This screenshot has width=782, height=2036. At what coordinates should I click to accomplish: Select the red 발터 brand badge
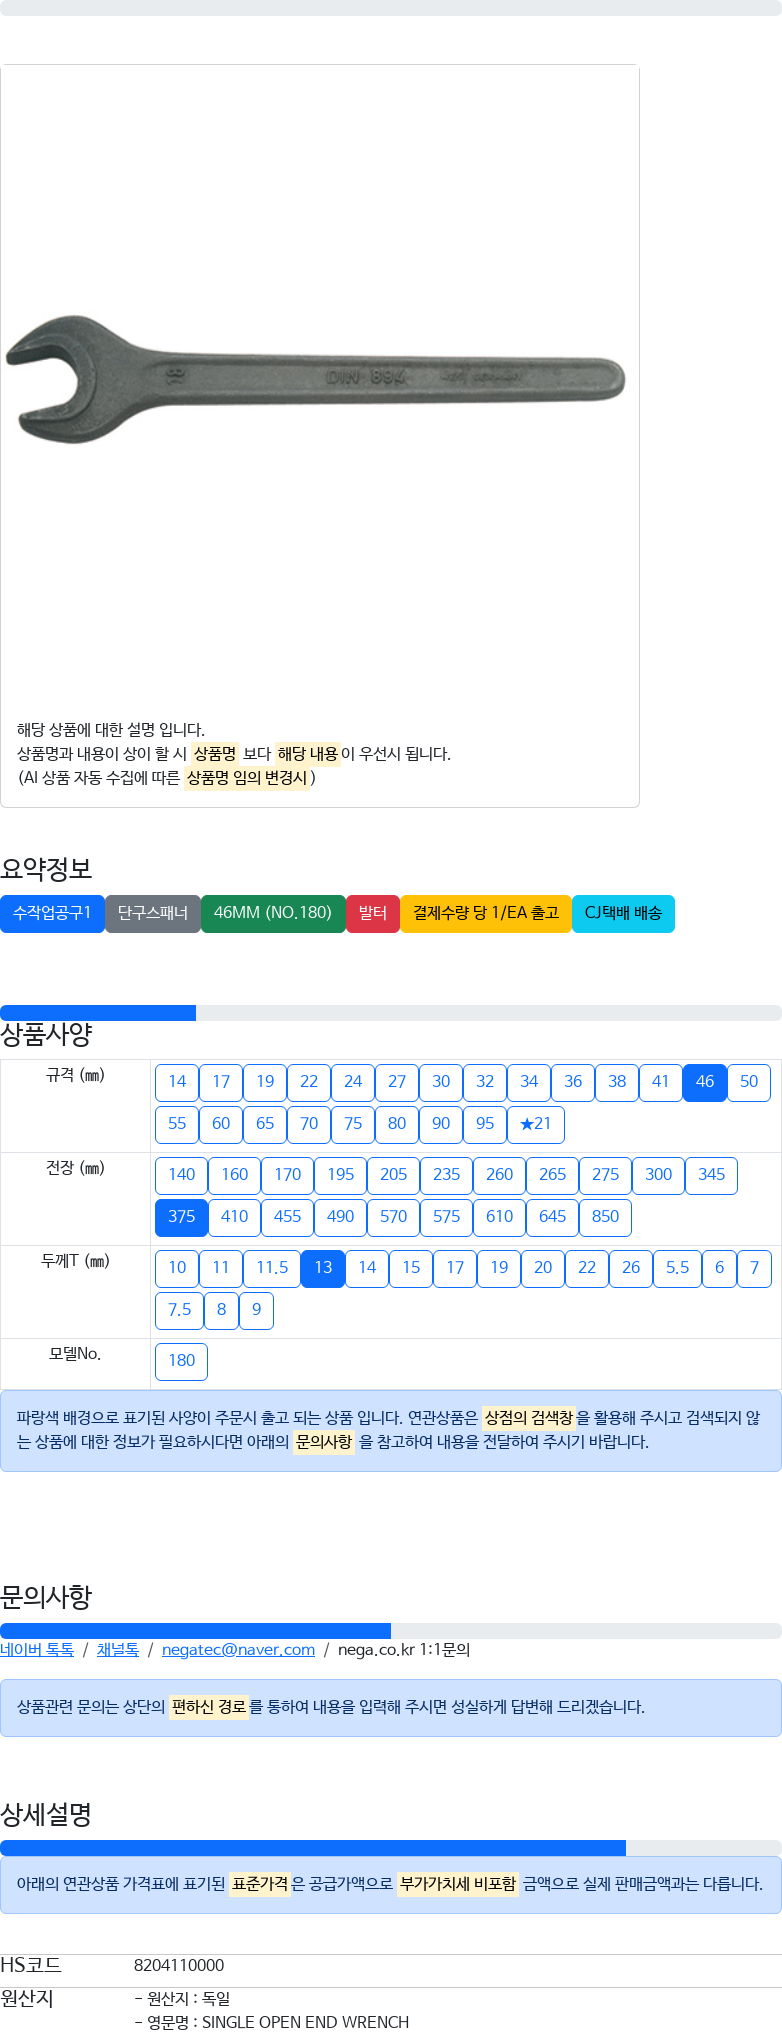(373, 913)
